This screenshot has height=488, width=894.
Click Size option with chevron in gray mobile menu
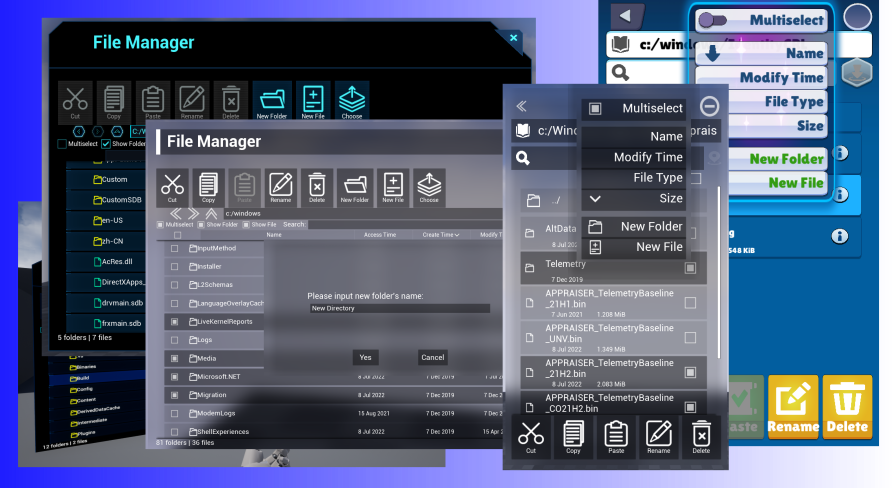633,198
